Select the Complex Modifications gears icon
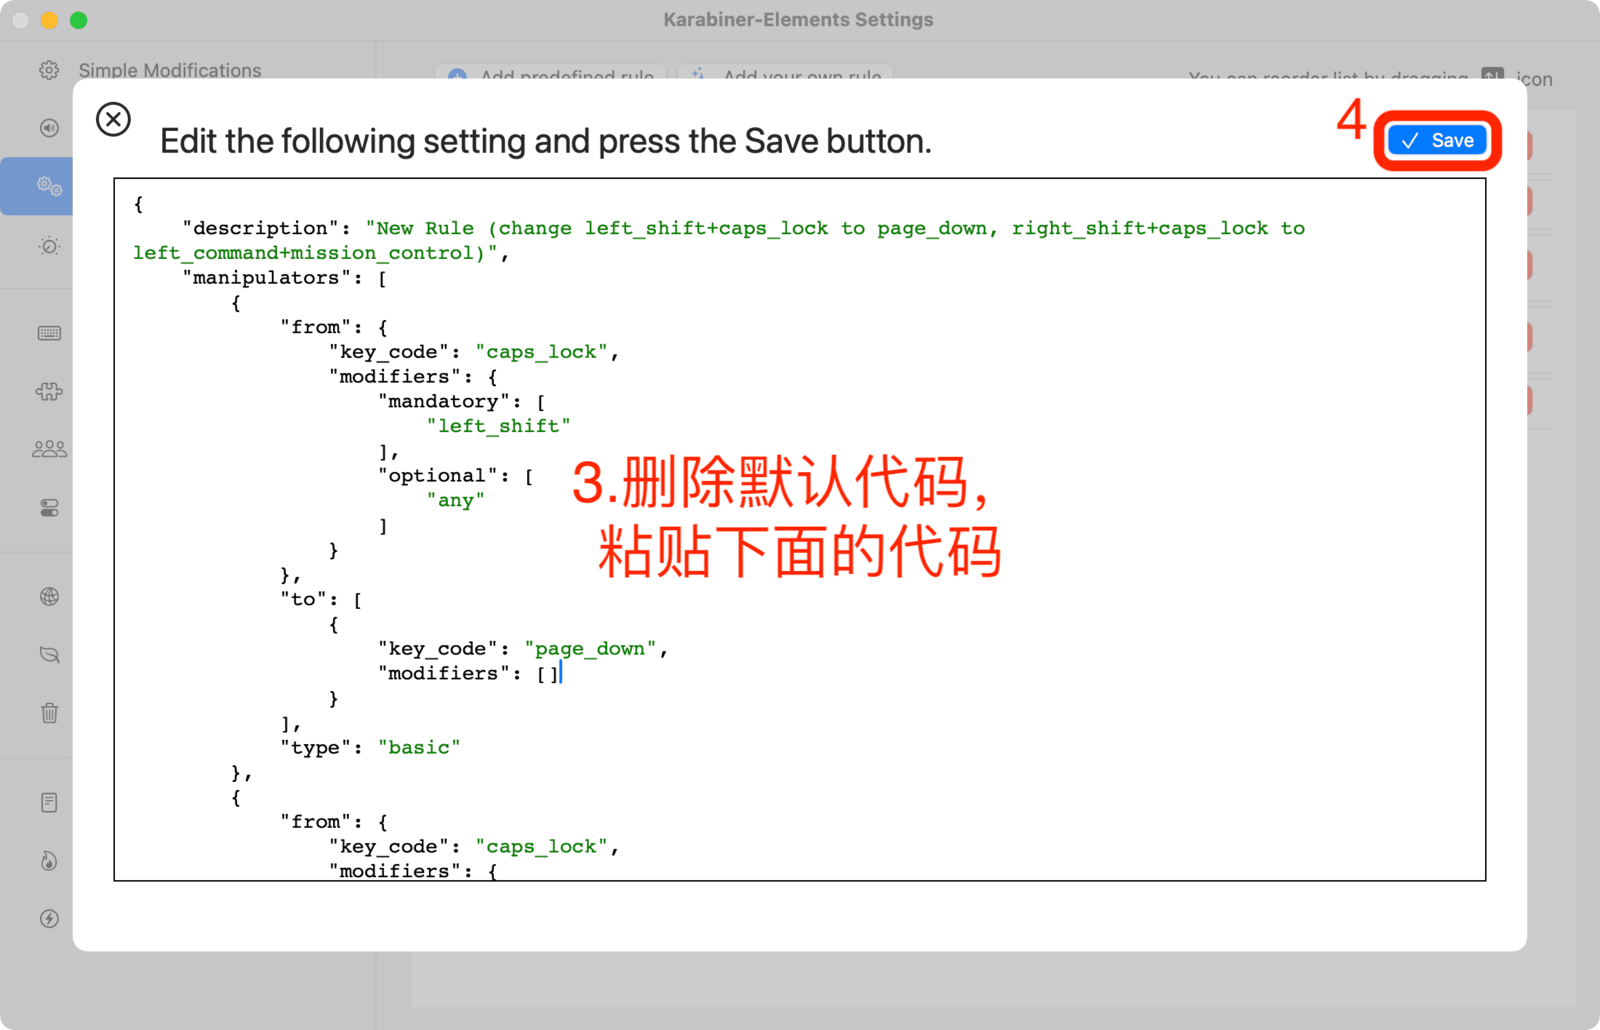1600x1030 pixels. pyautogui.click(x=49, y=186)
